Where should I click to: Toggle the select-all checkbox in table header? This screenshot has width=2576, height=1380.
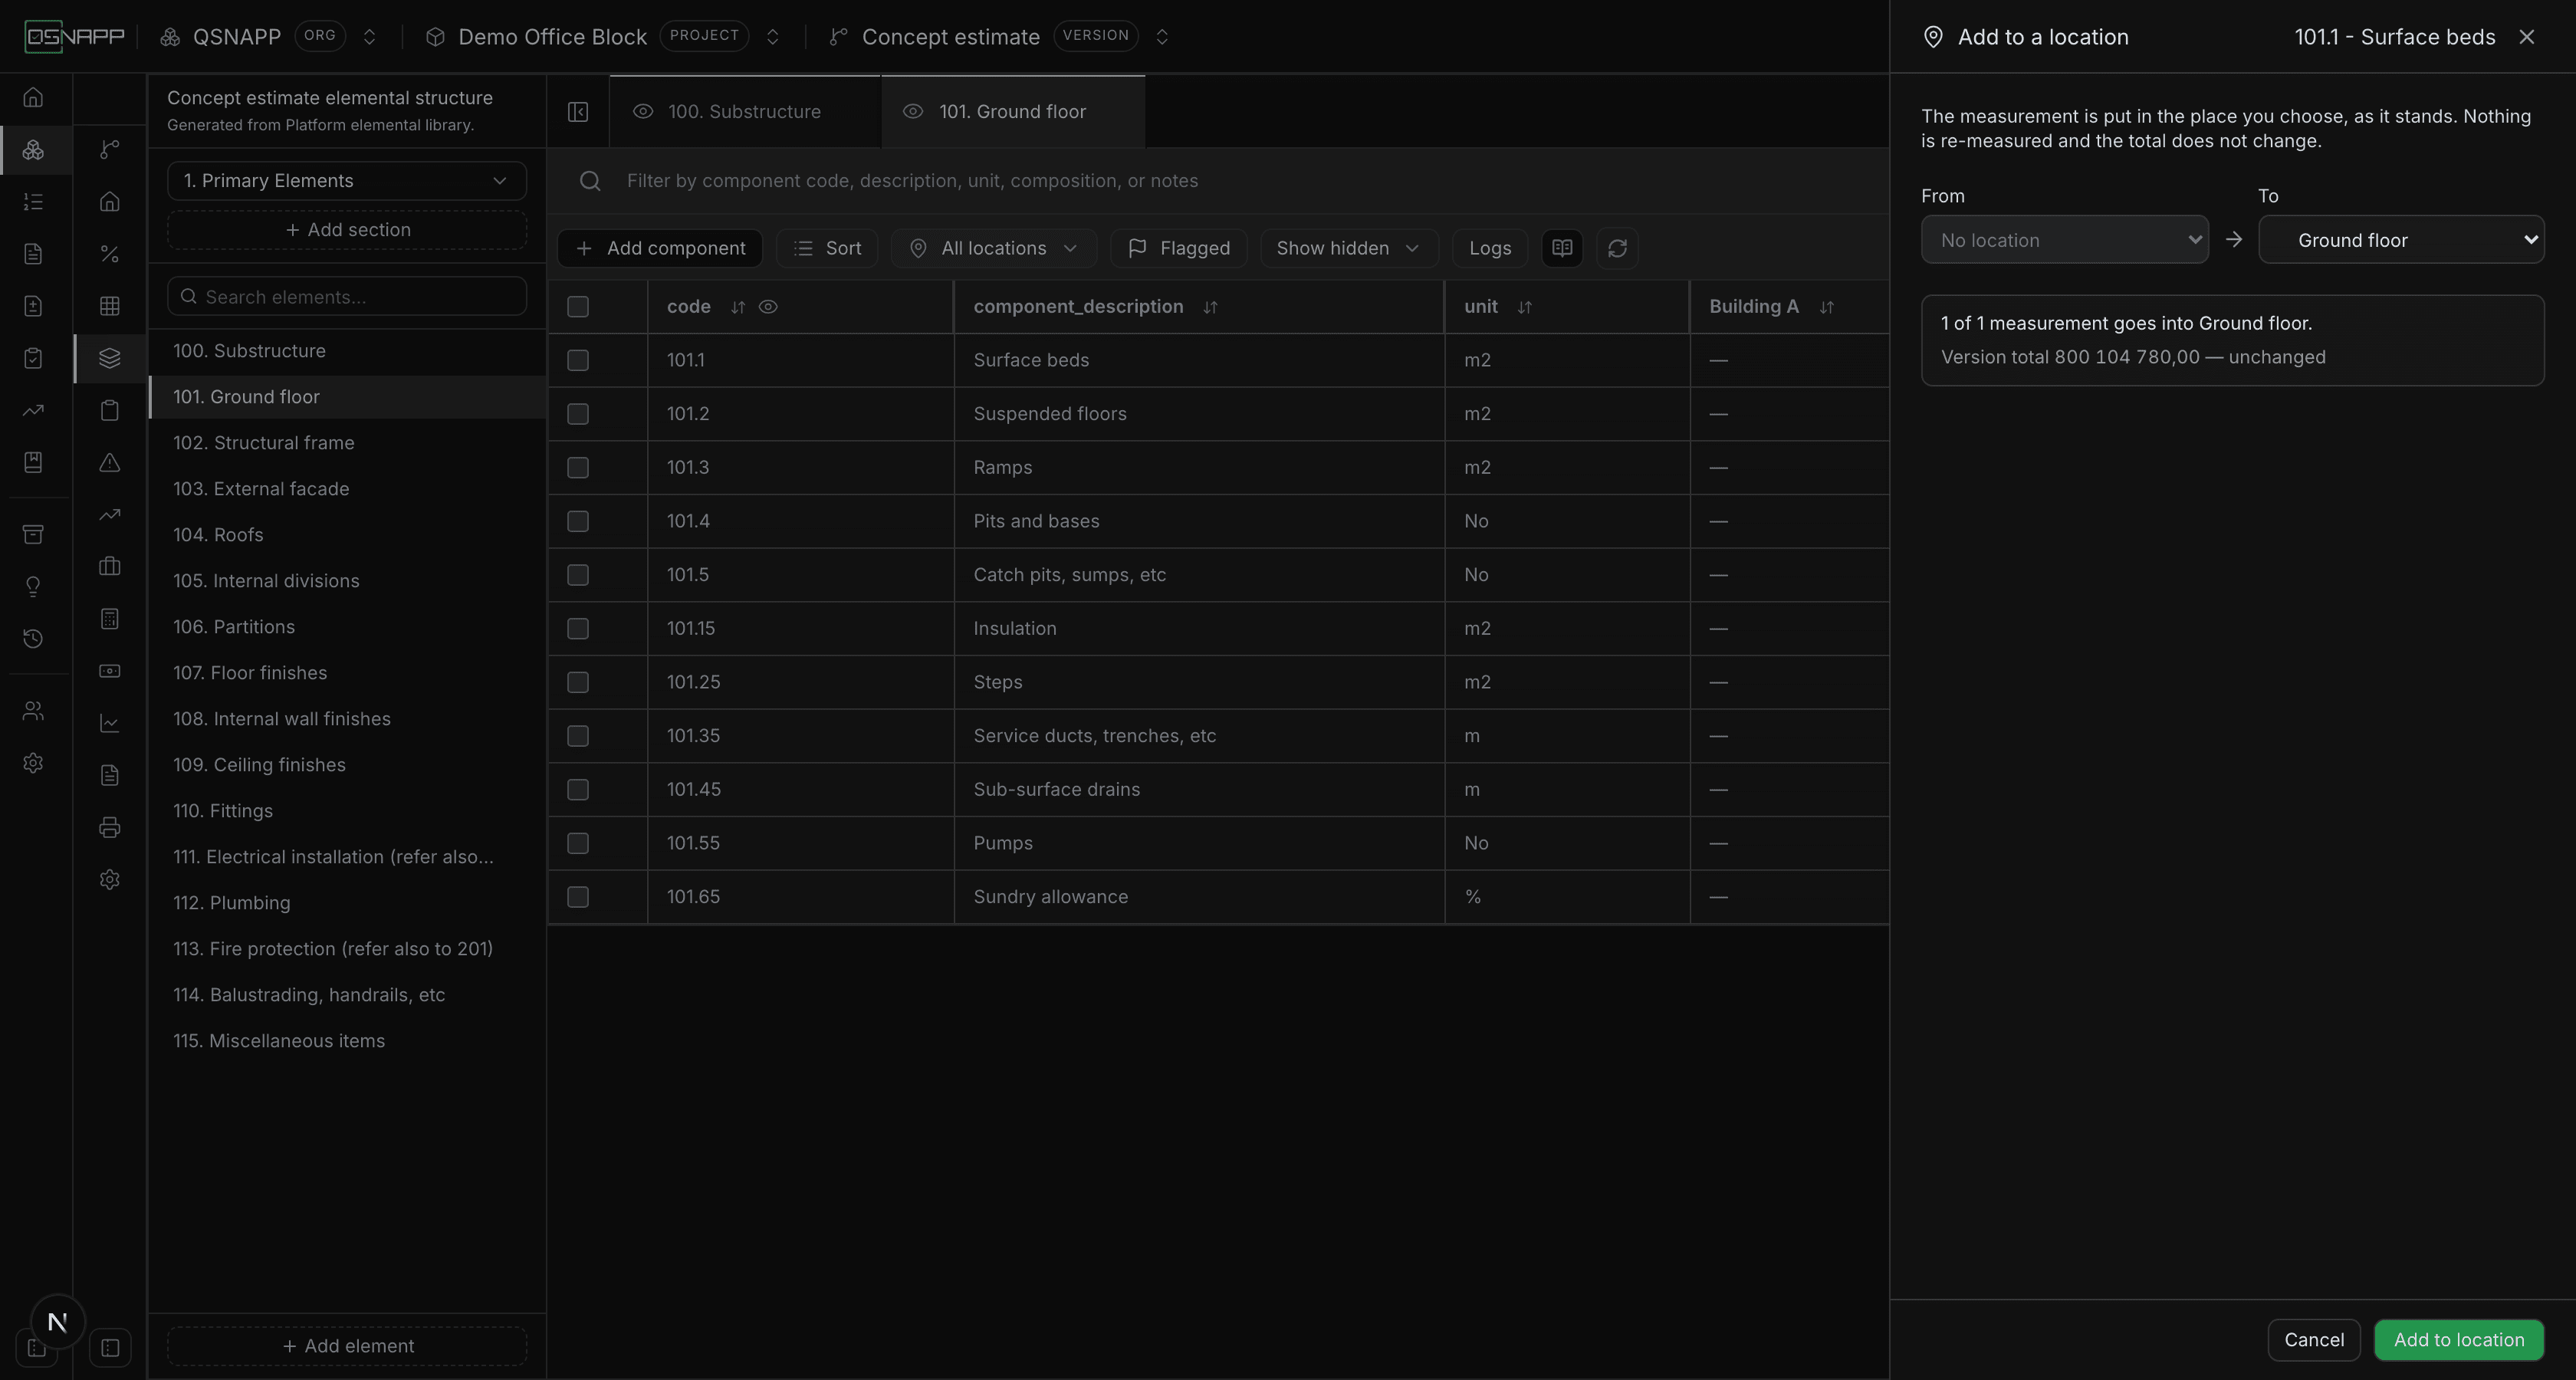[x=578, y=307]
